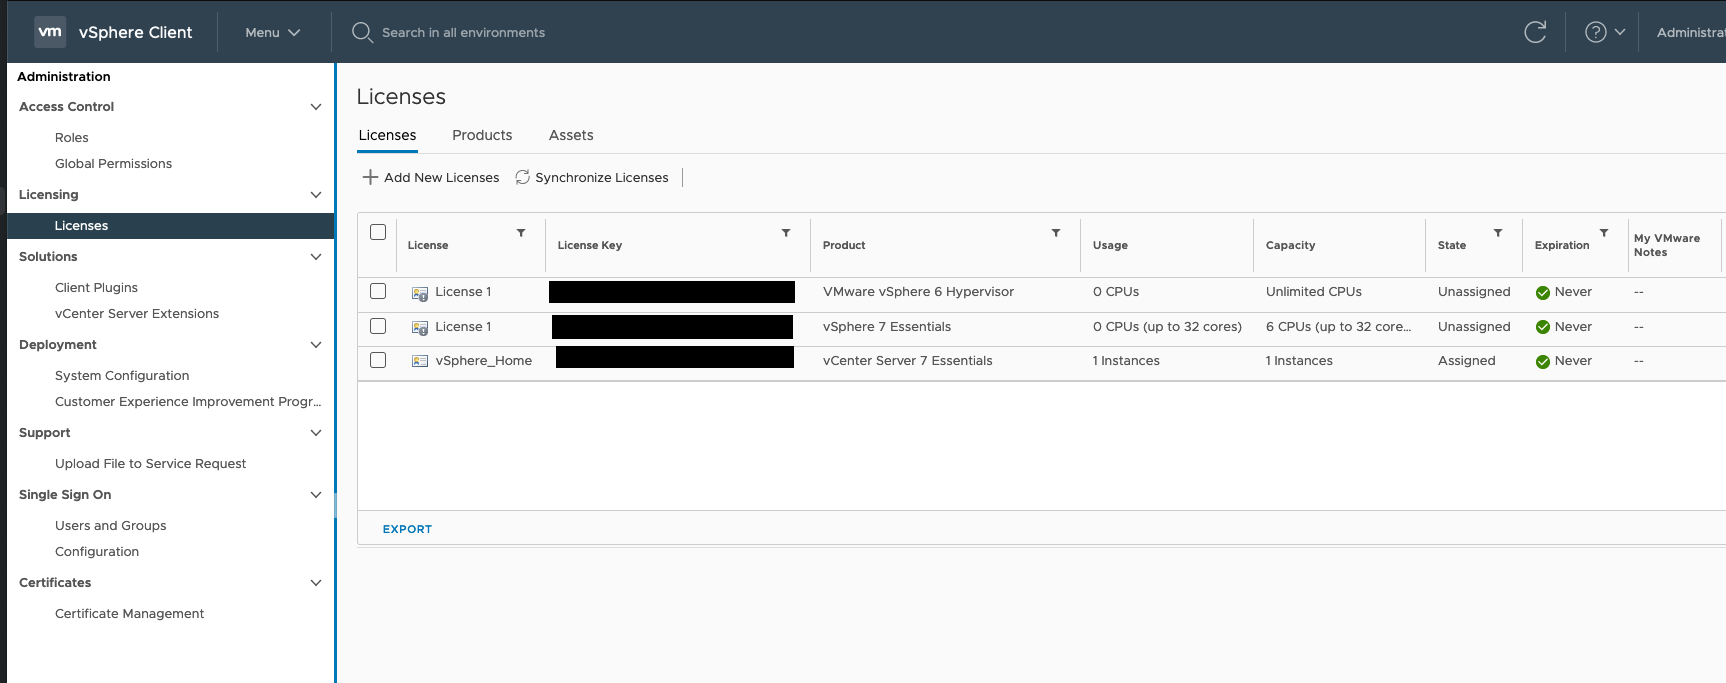Collapse the Single Sign On section chevron

(316, 495)
